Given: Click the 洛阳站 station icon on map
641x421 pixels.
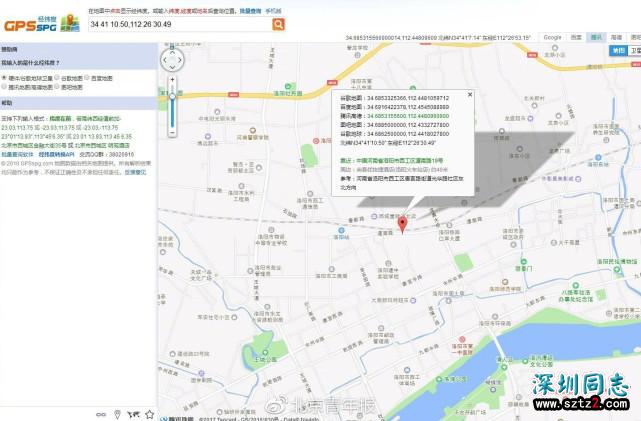Looking at the screenshot, I should coord(342,231).
